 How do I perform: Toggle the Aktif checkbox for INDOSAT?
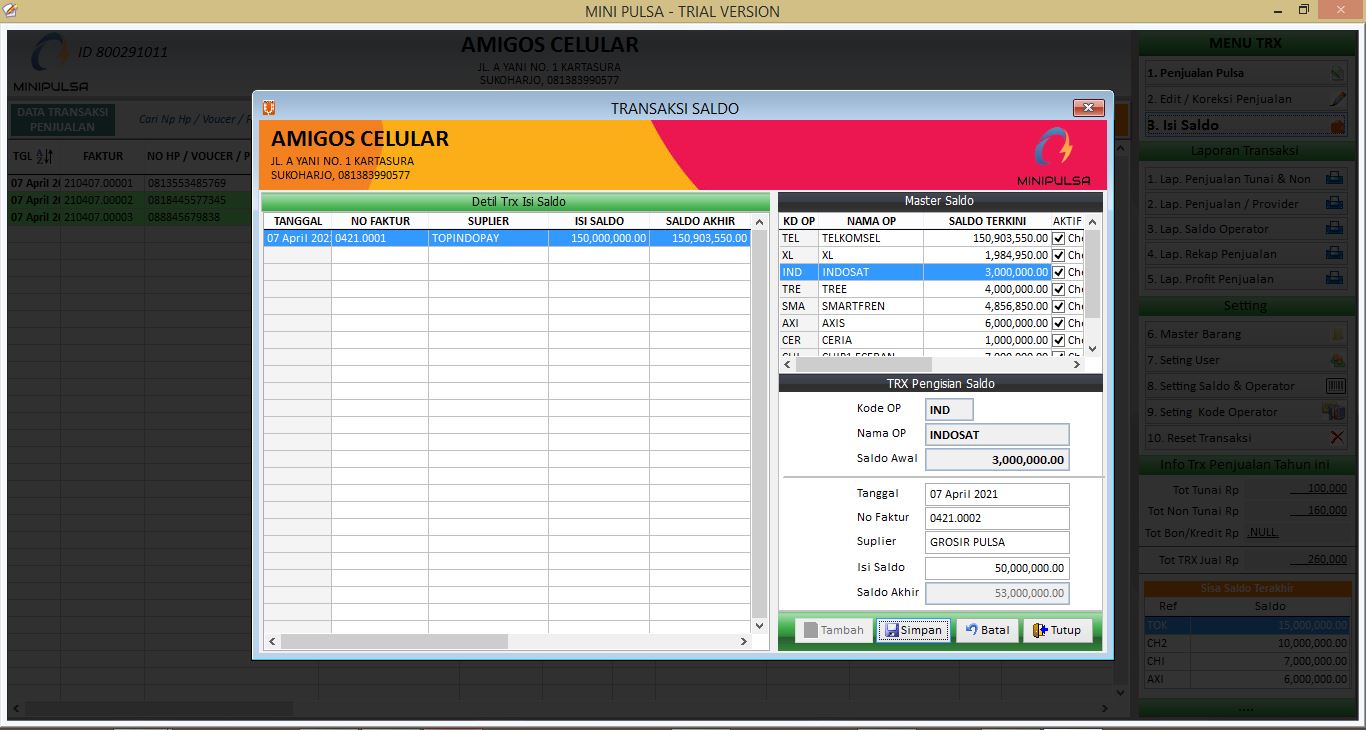tap(1059, 272)
